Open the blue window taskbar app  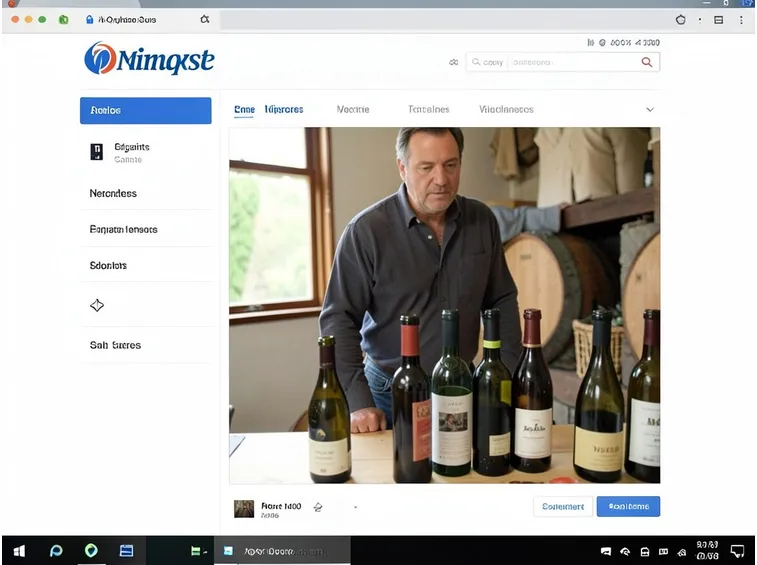126,551
